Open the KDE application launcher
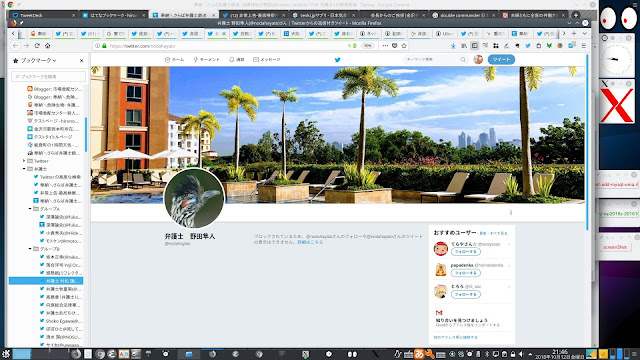 tap(6, 354)
